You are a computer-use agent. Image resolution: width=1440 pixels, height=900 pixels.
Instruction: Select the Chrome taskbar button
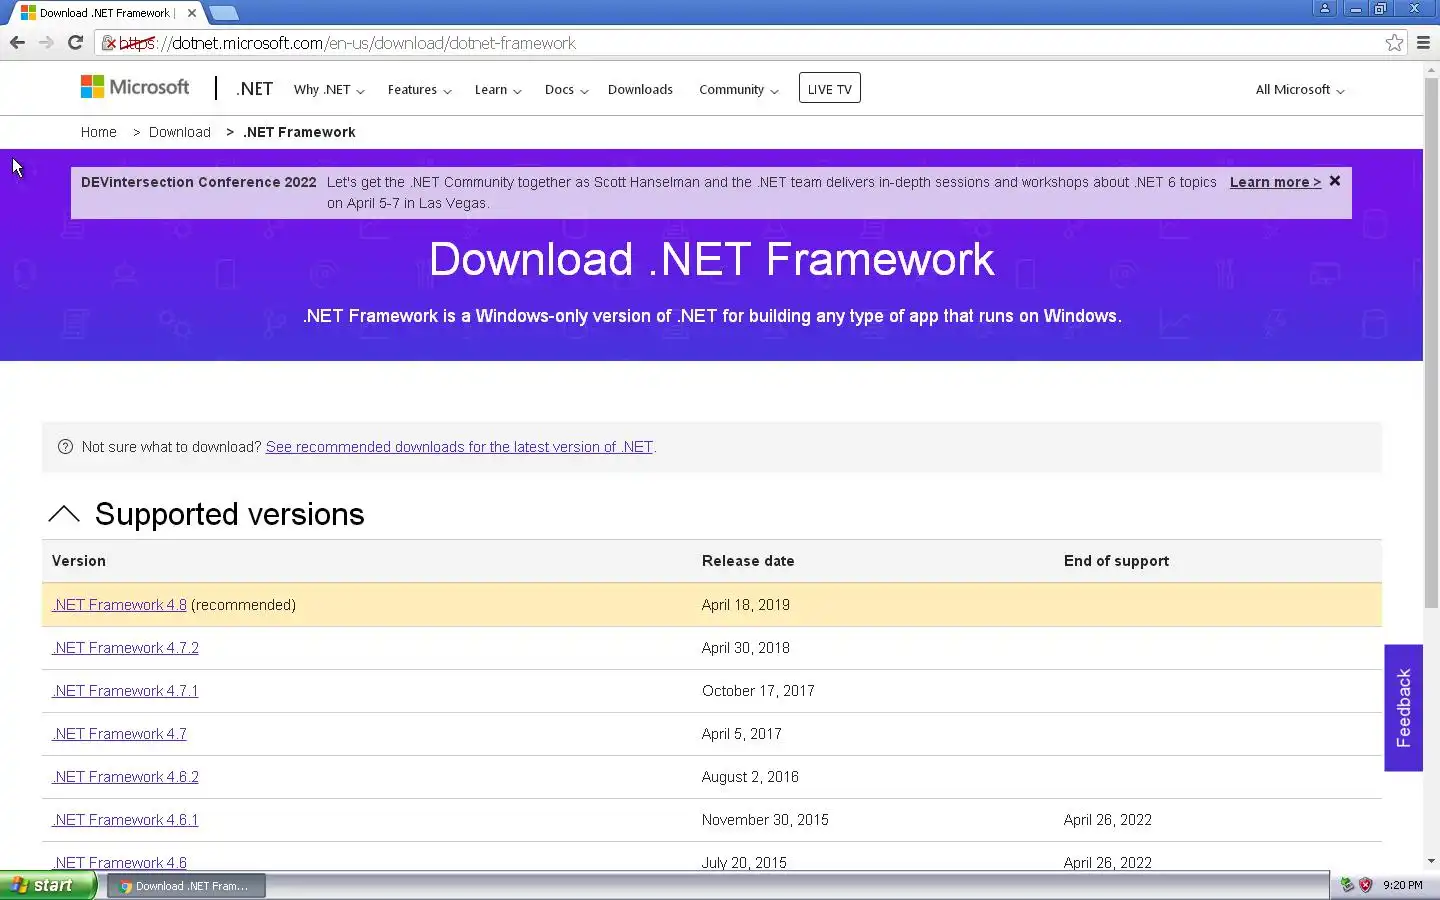pyautogui.click(x=186, y=886)
